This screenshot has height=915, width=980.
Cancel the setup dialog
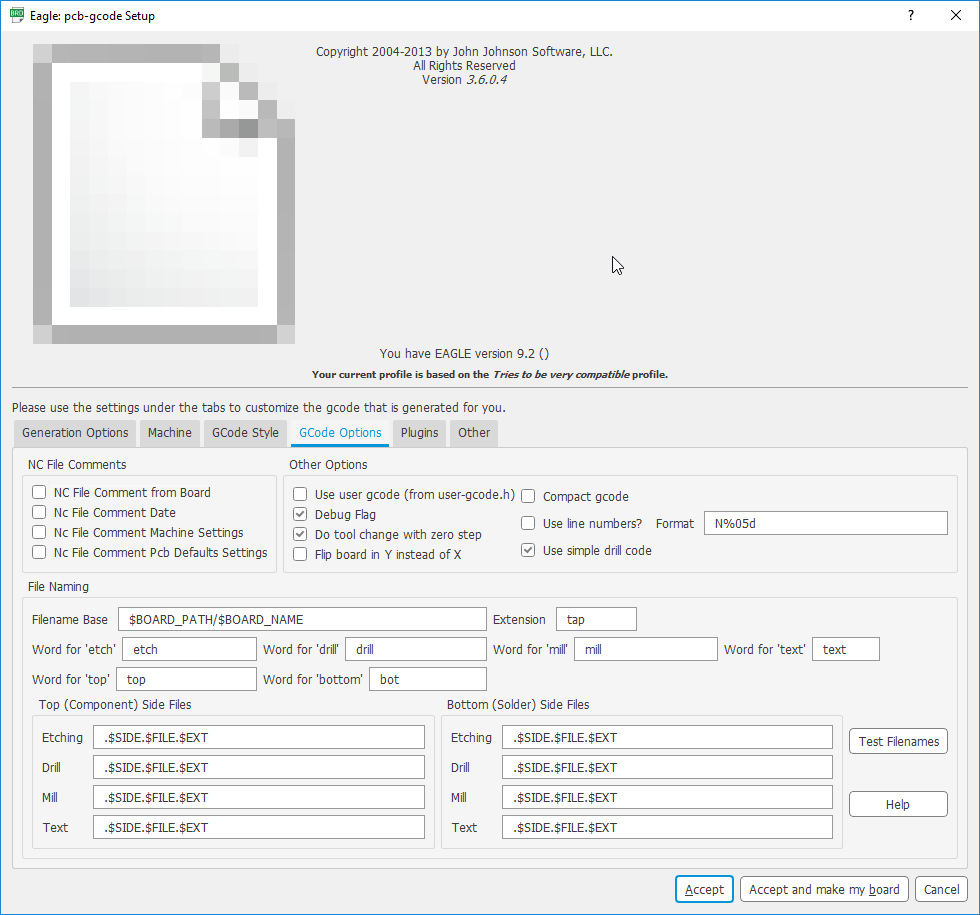coord(941,889)
